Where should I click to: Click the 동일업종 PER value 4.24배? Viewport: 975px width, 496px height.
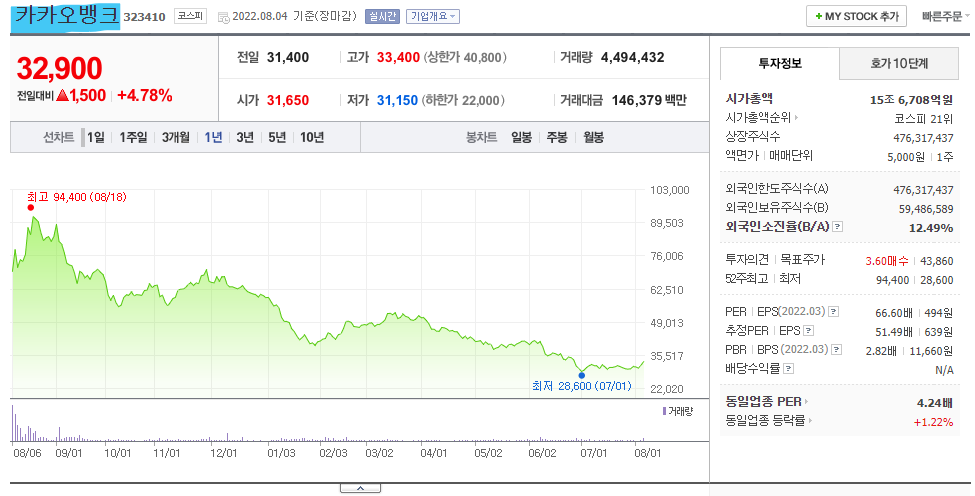[935, 403]
